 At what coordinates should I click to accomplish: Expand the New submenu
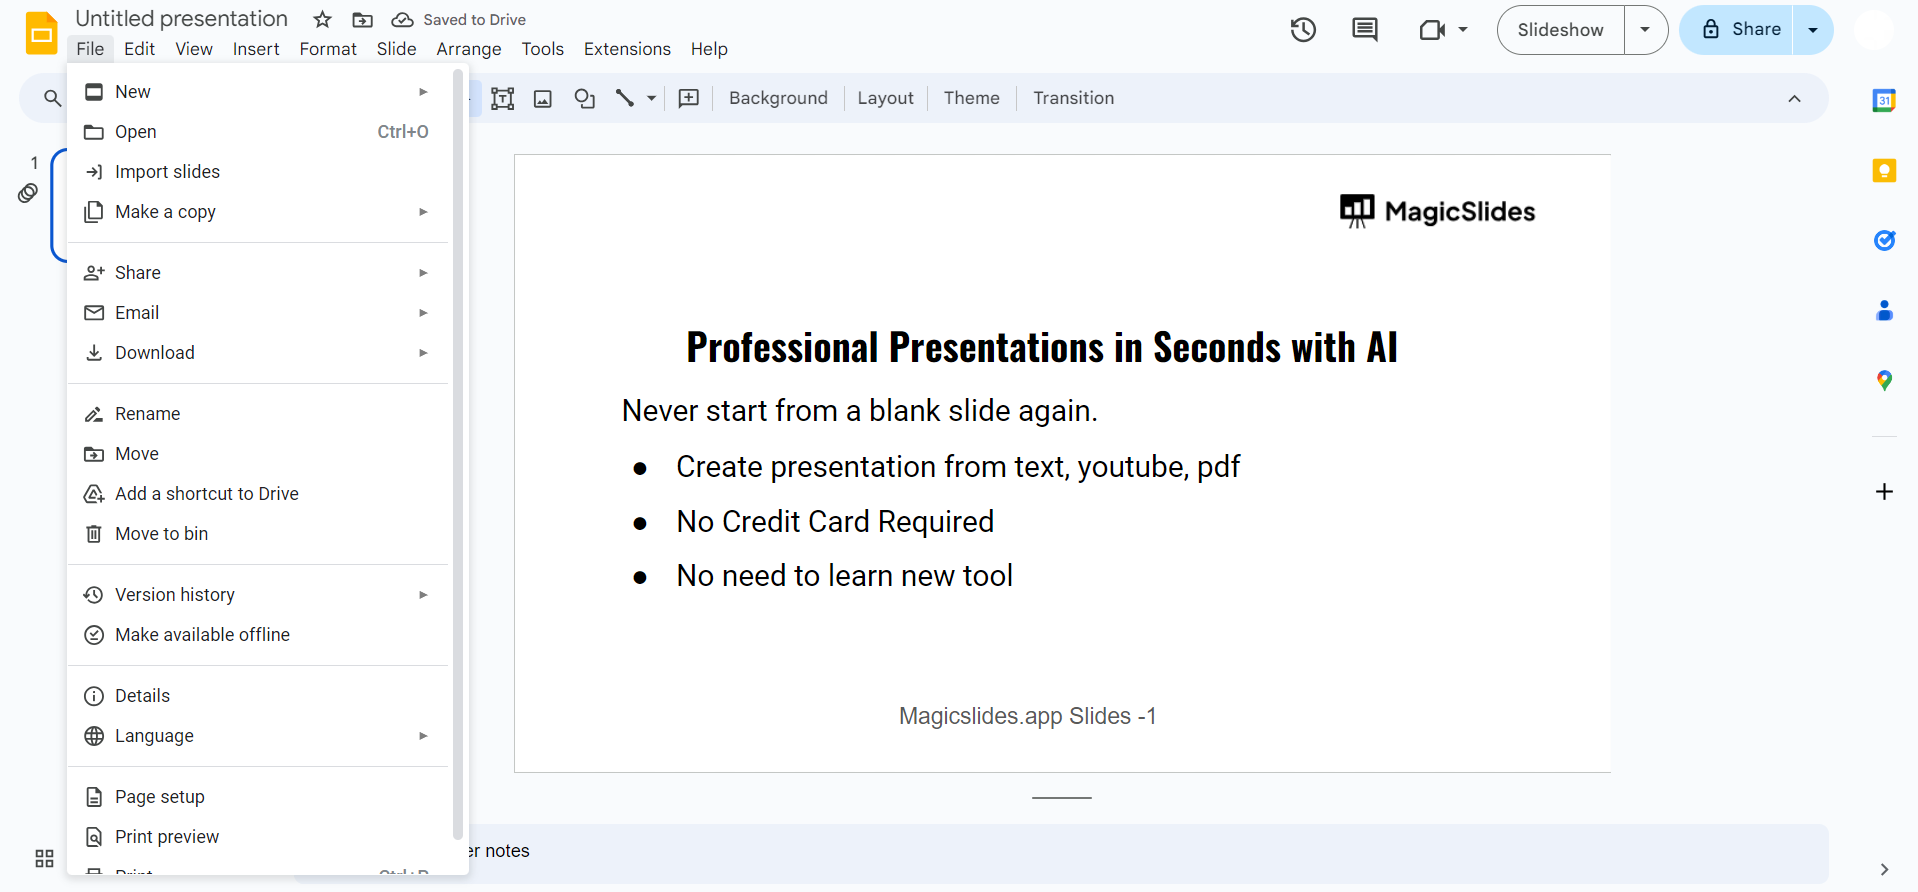click(x=423, y=92)
